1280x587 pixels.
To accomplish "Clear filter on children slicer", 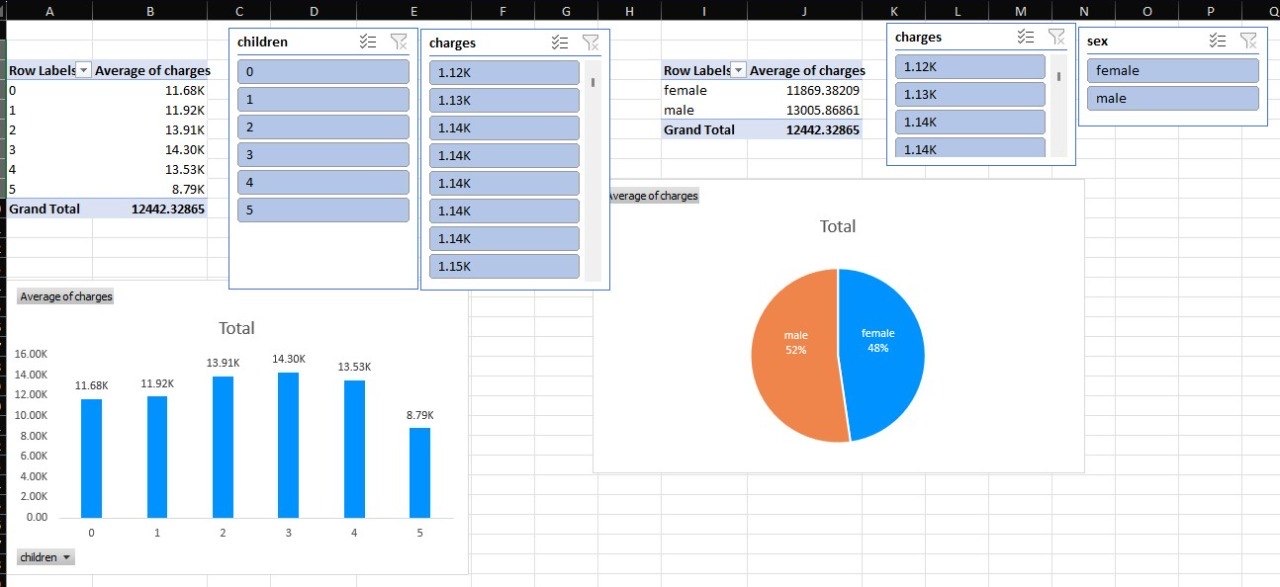I will click(x=399, y=42).
